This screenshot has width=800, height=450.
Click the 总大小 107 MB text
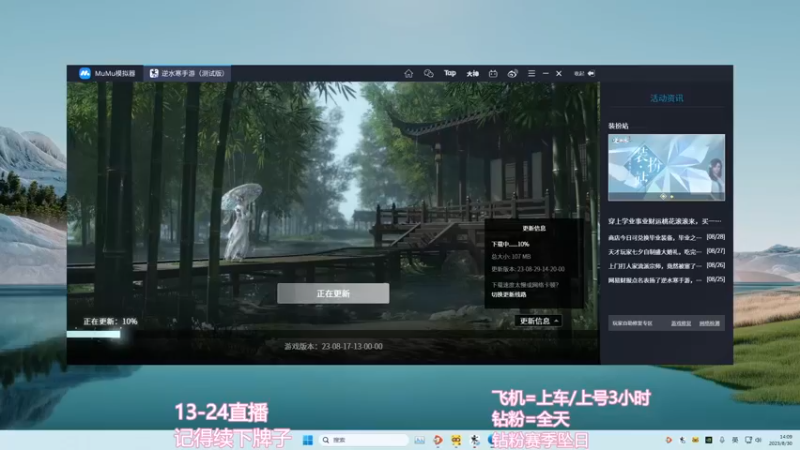pos(511,257)
